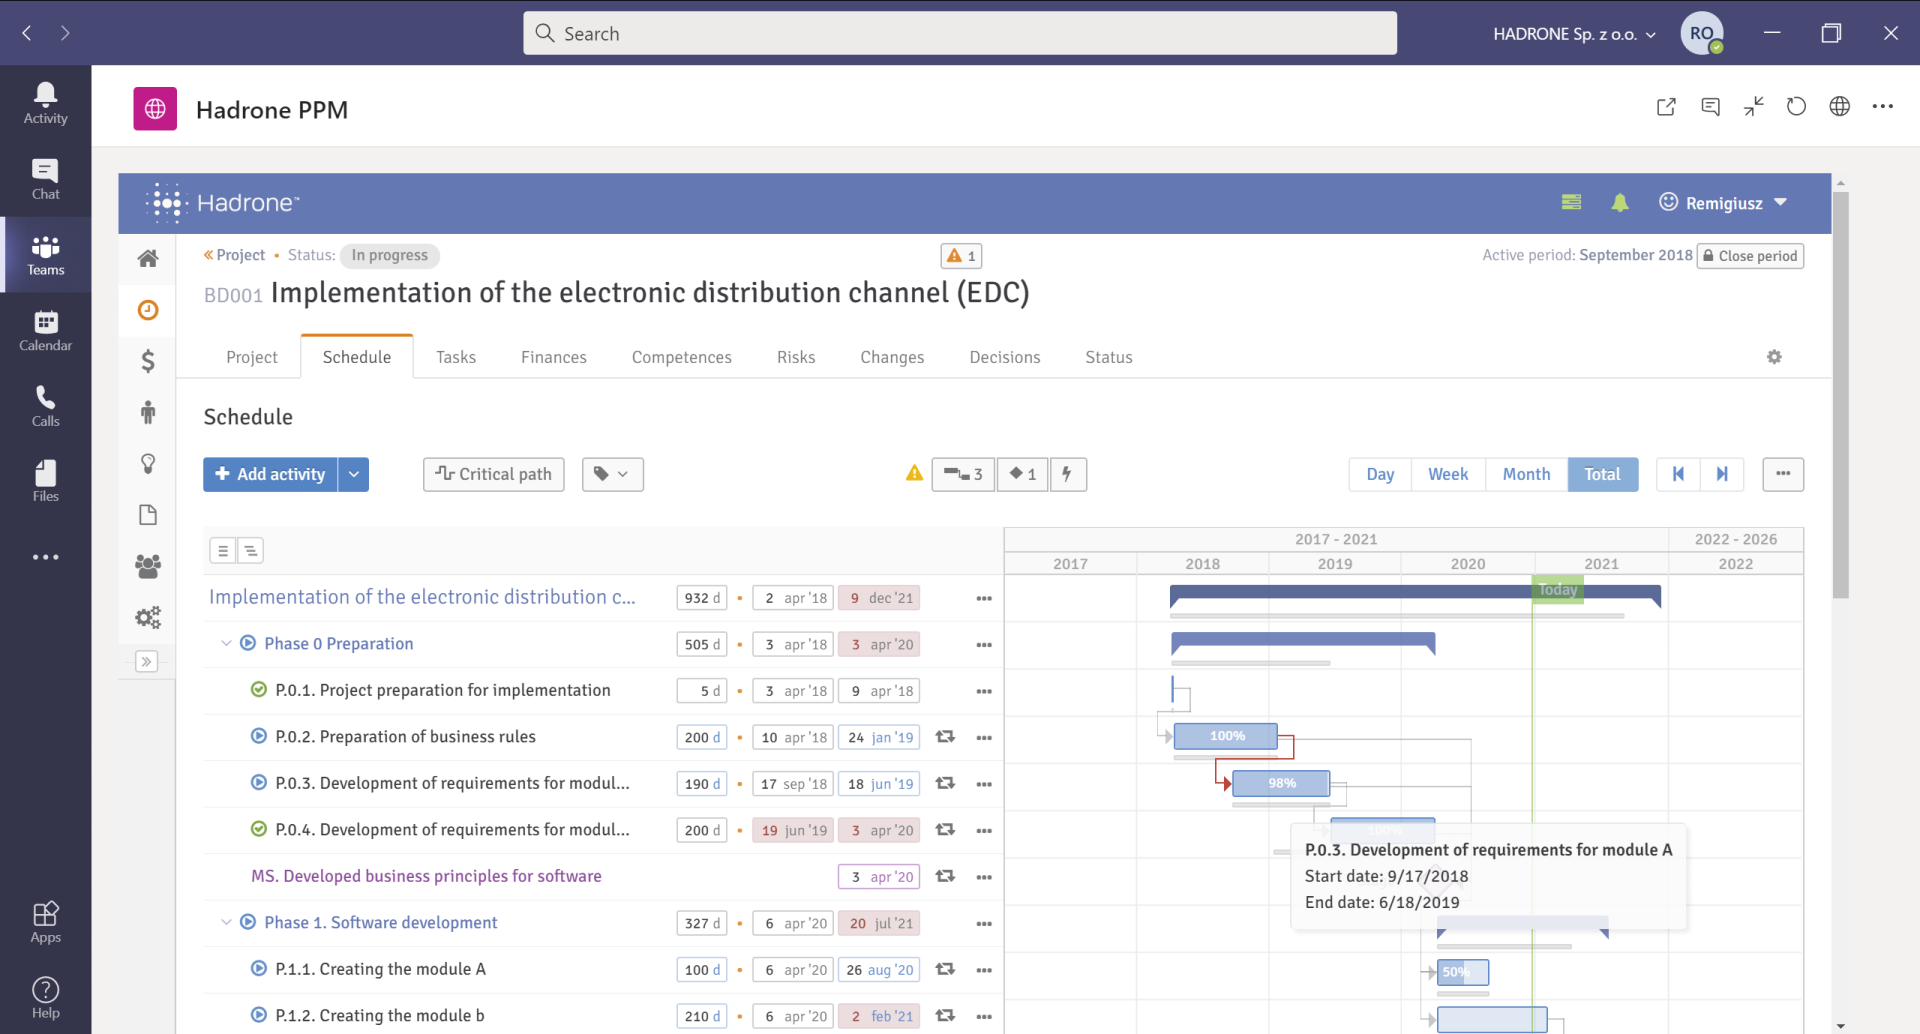Viewport: 1920px width, 1034px height.
Task: Click the Teams search box
Action: (x=960, y=33)
